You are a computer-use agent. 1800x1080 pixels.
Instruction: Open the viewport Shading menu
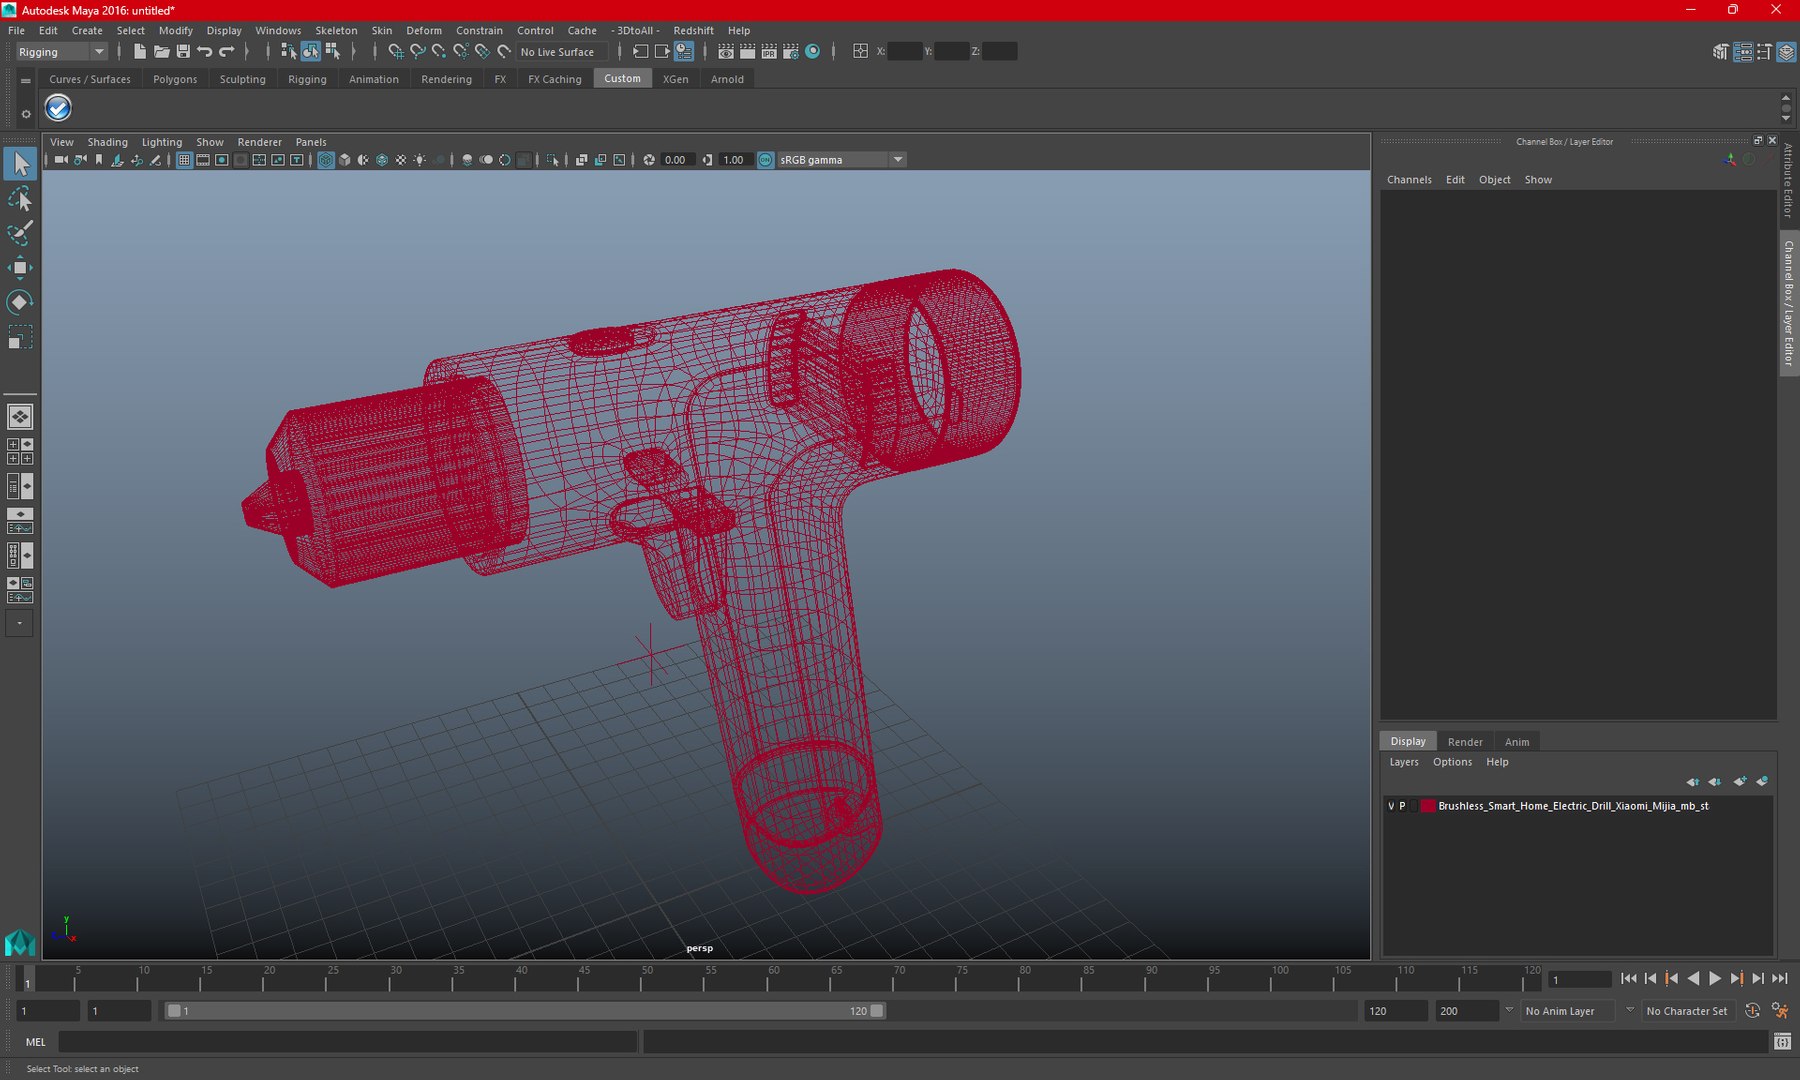click(x=107, y=142)
